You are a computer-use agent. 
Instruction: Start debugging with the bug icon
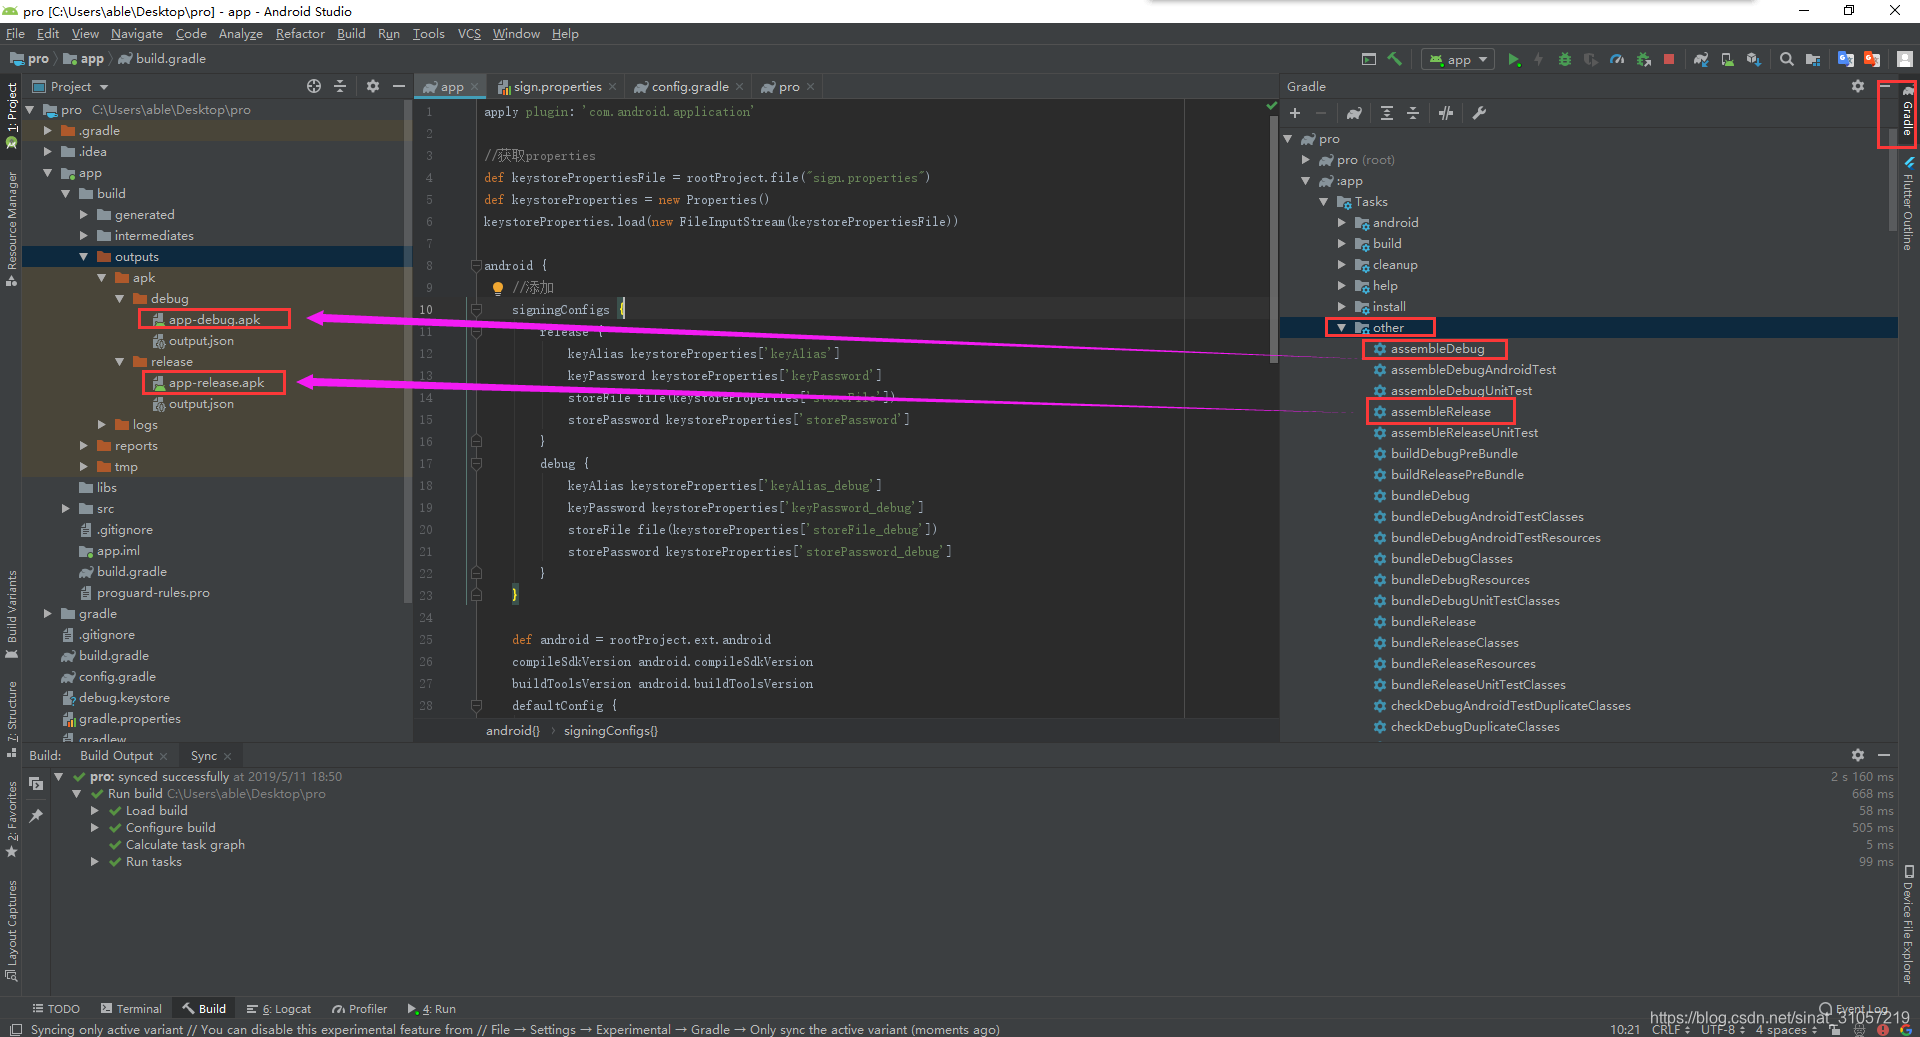coord(1565,60)
